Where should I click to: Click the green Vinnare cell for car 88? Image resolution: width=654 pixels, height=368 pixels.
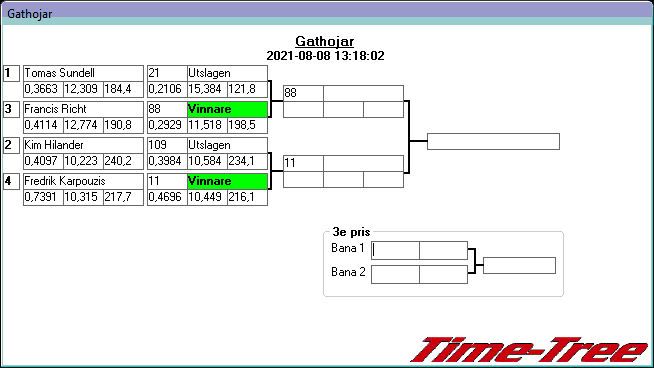point(227,109)
